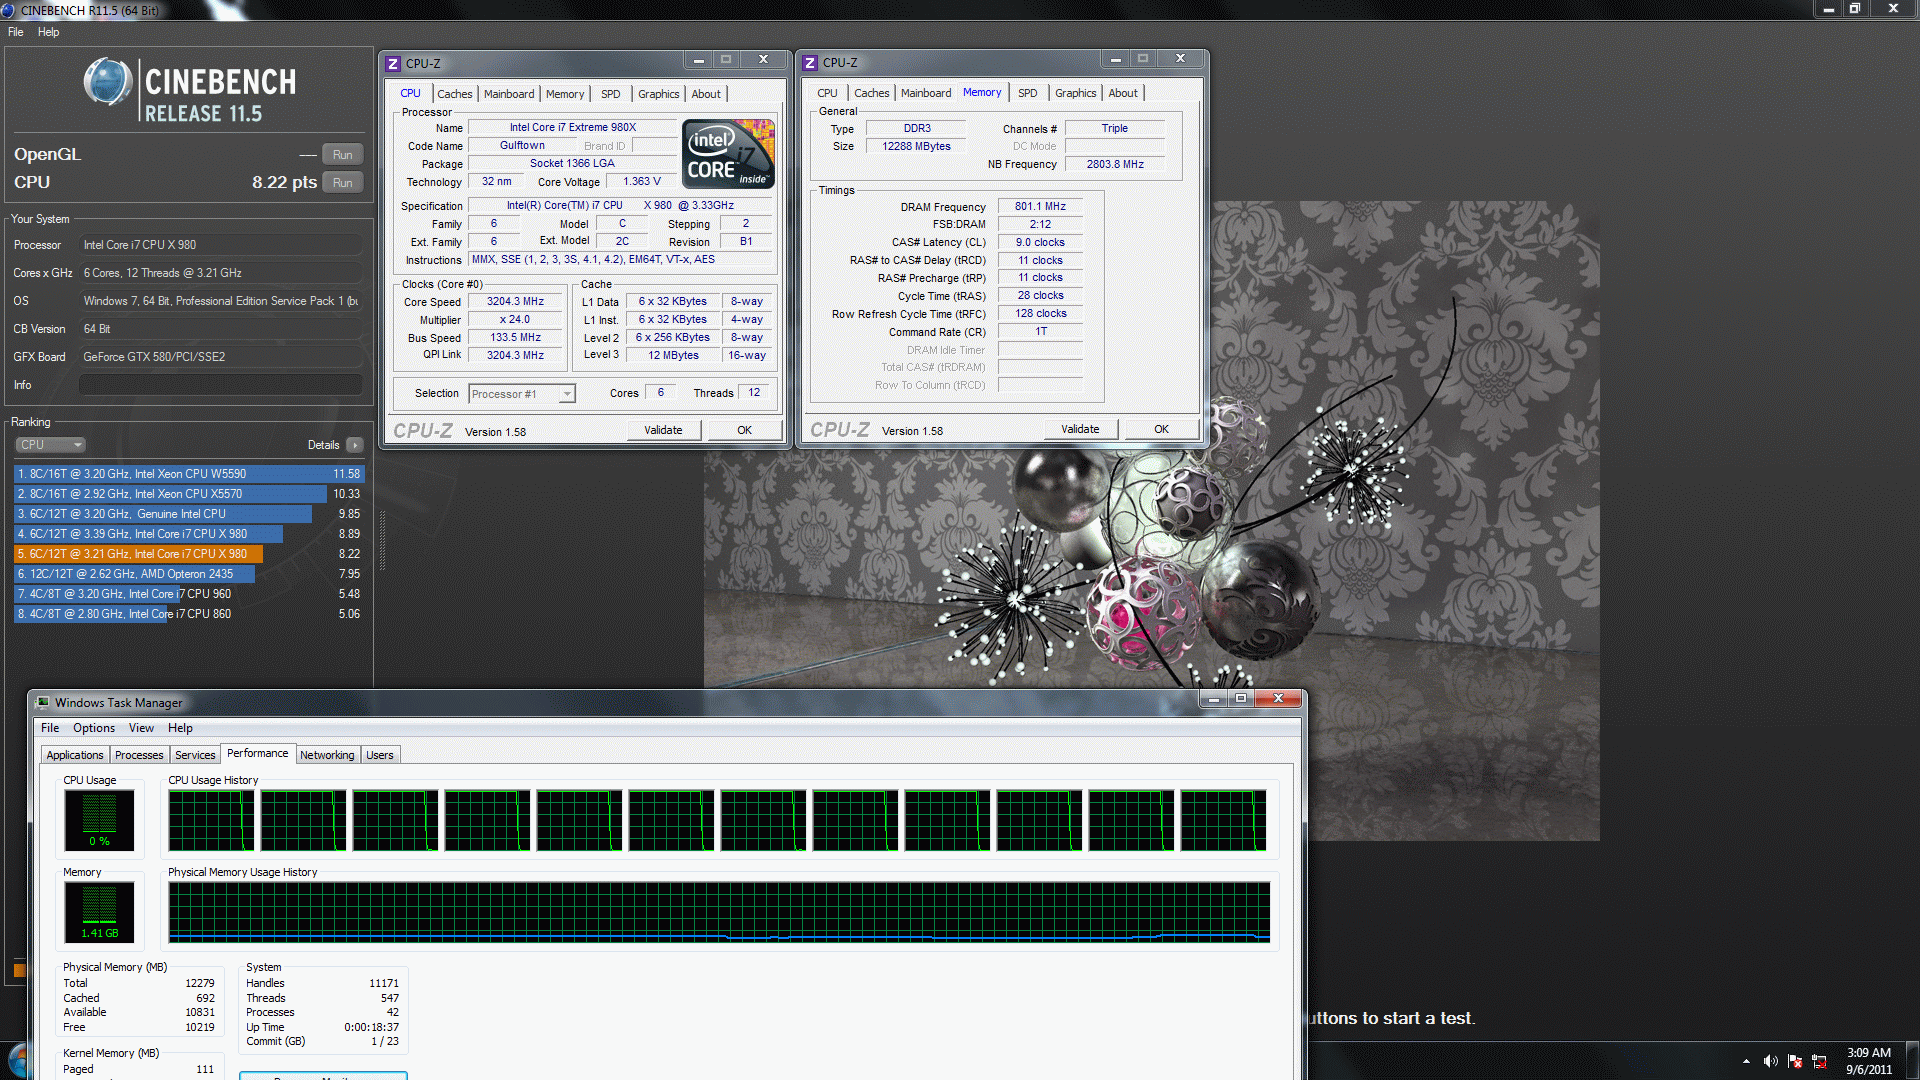Click the Memory 1.41 GB meter
Viewport: 1920px width, 1080px height.
(99, 912)
